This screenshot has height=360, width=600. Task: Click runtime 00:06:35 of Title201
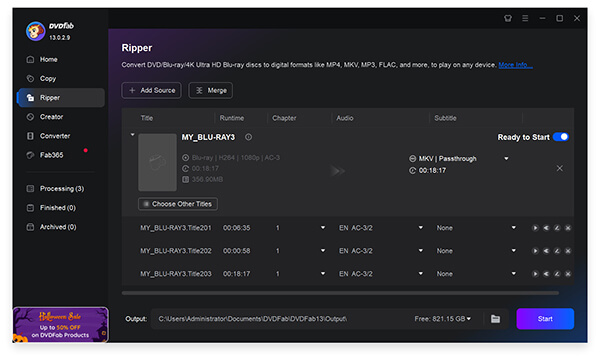236,228
